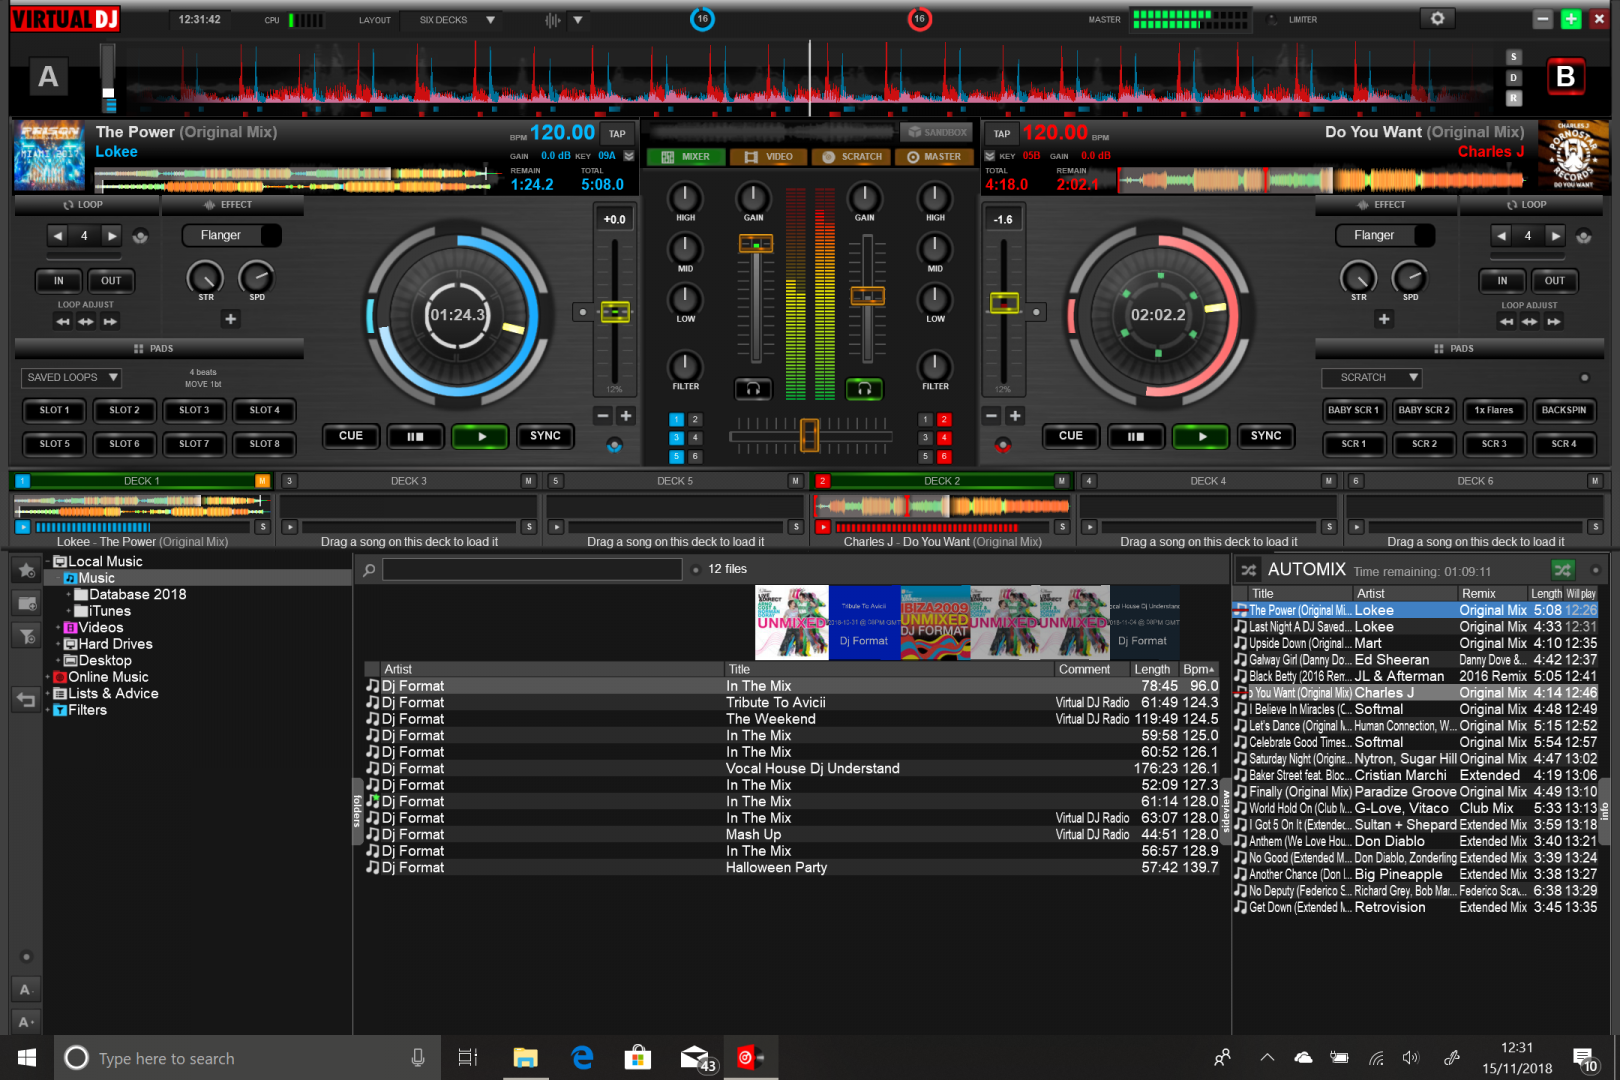
Task: Switch to the SCRATCH tab
Action: pos(852,157)
